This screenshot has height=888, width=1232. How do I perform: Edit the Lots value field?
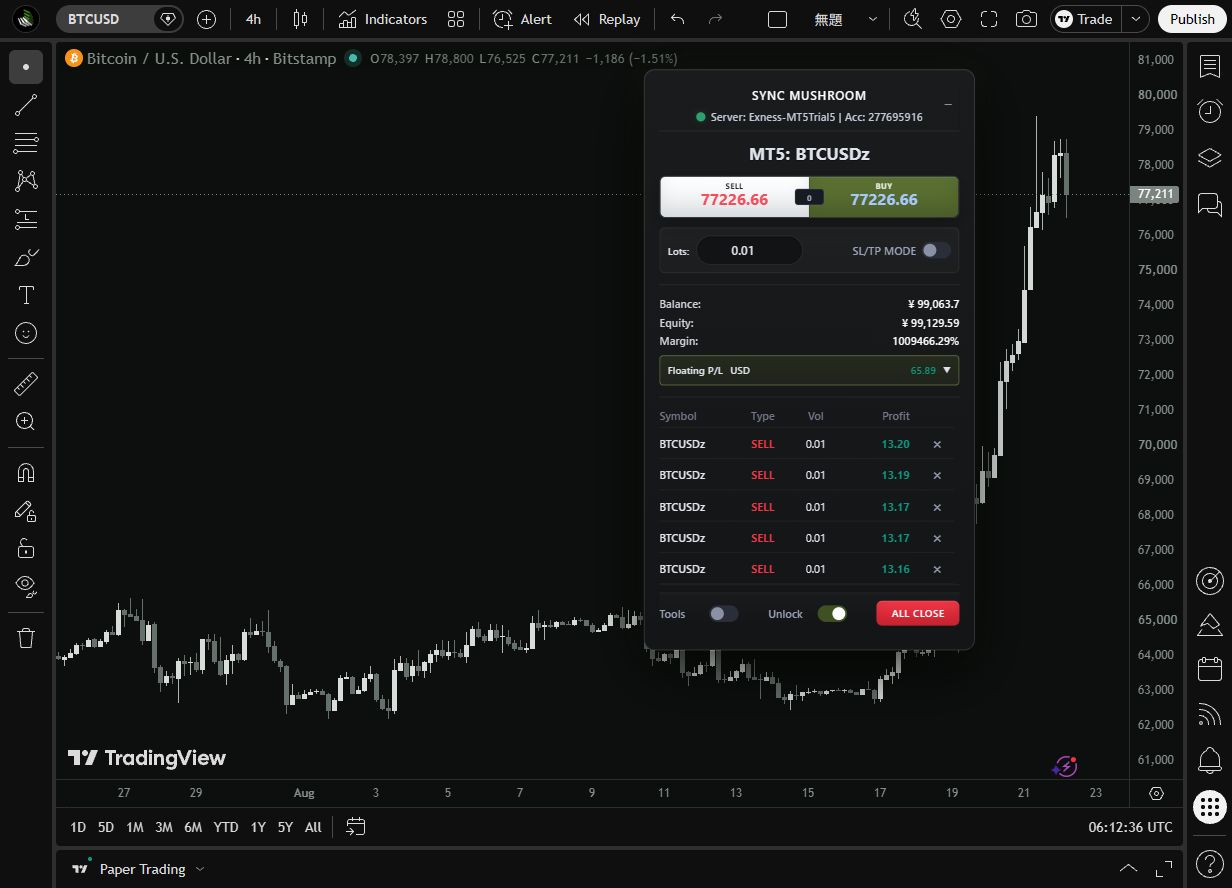pyautogui.click(x=749, y=250)
